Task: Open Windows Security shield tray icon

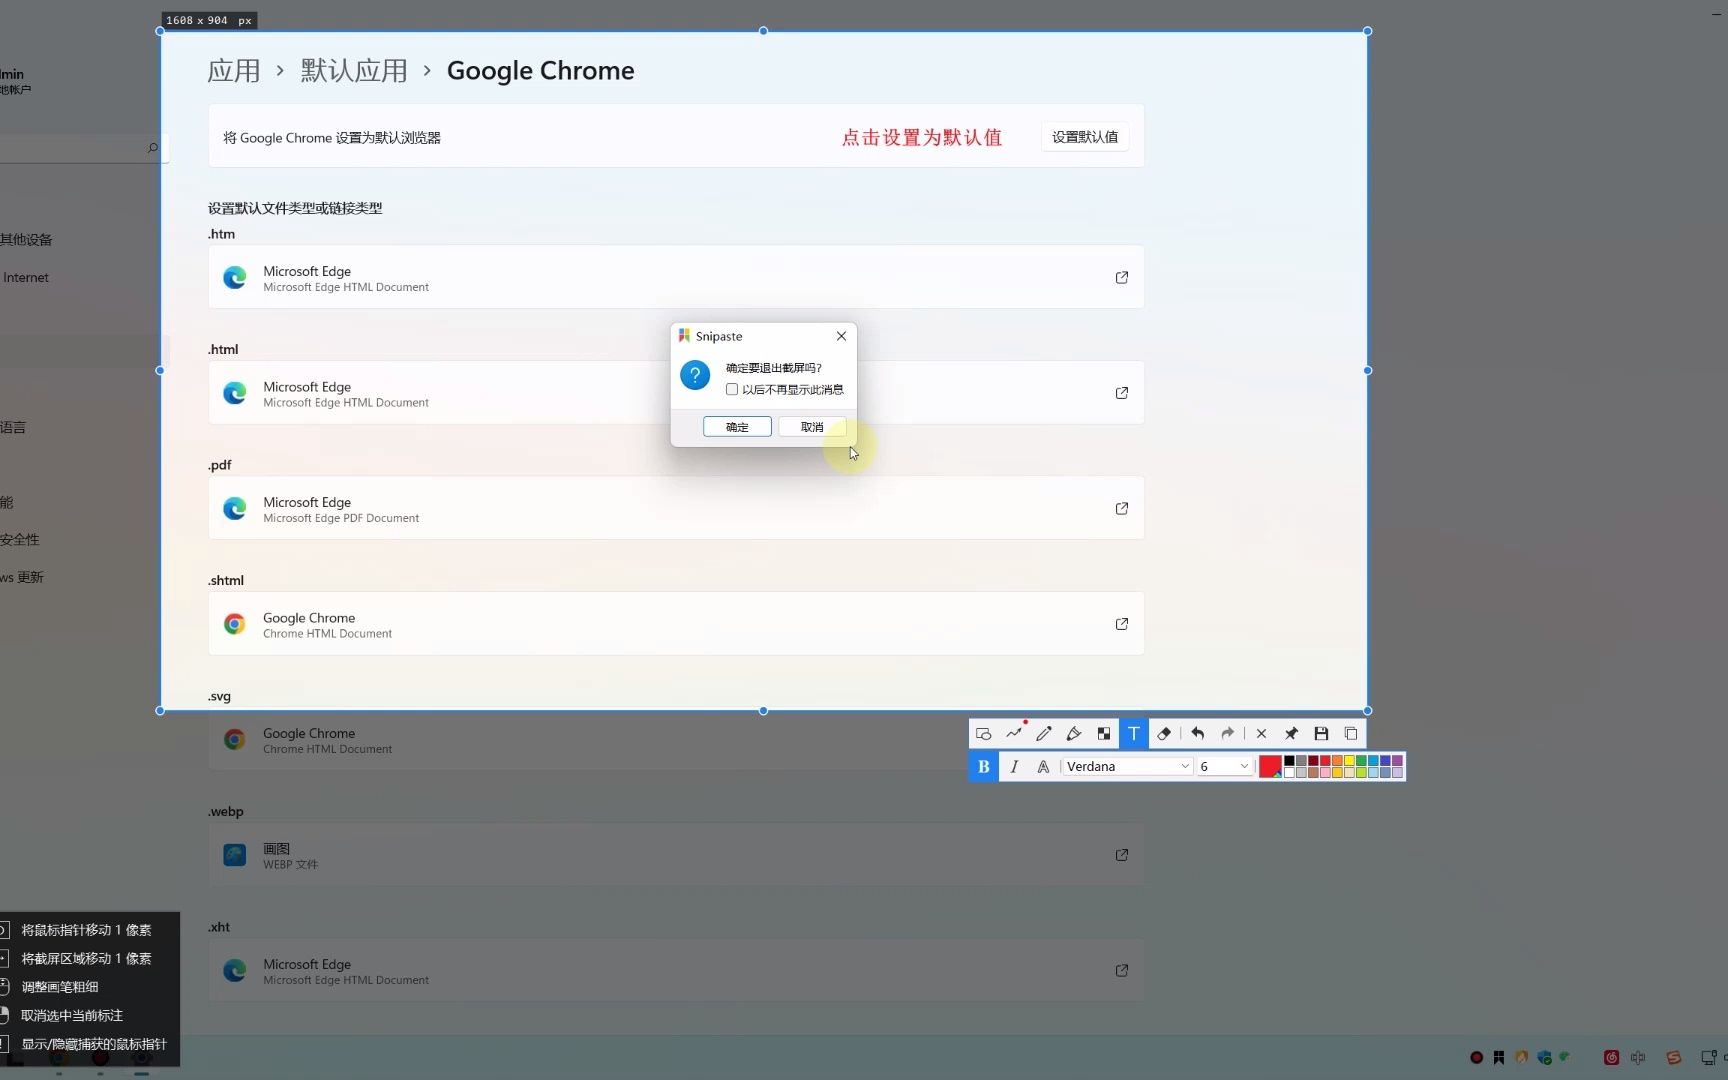Action: [x=1545, y=1057]
